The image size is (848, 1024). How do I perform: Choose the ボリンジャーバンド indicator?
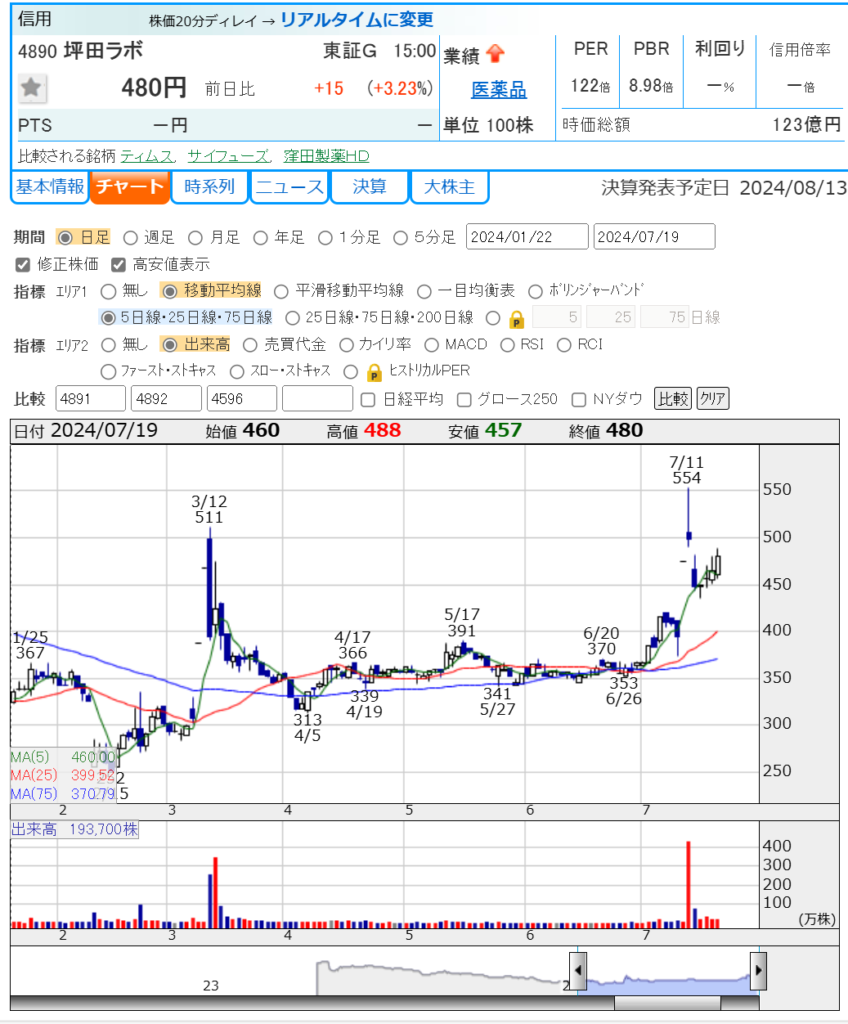(535, 291)
